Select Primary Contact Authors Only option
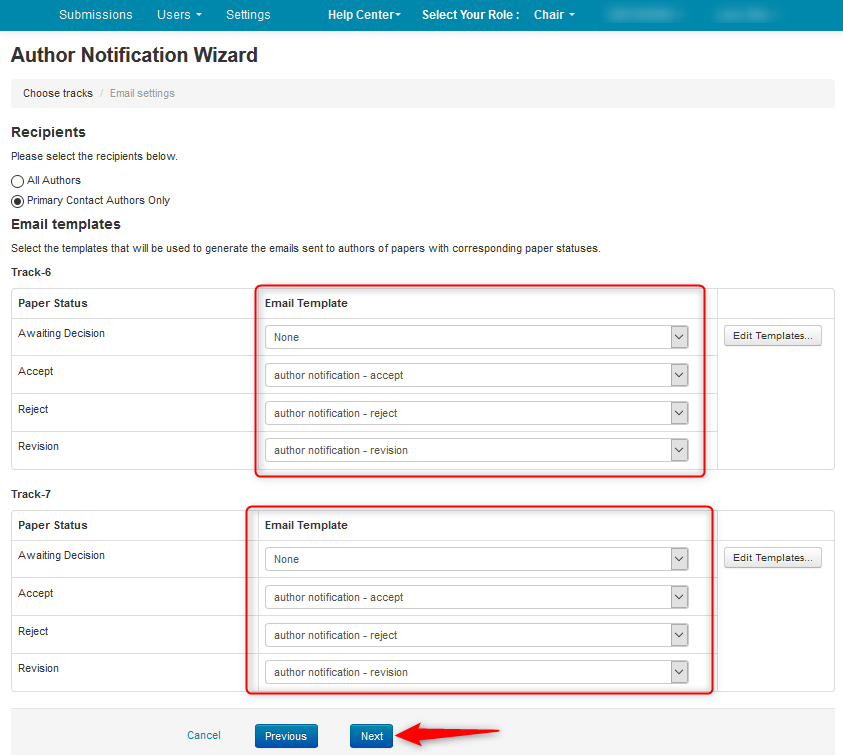The image size is (843, 755). point(17,201)
